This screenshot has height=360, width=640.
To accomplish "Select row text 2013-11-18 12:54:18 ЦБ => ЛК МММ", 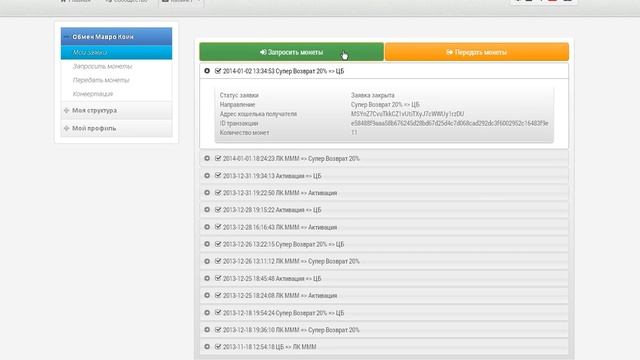I will coord(269,347).
